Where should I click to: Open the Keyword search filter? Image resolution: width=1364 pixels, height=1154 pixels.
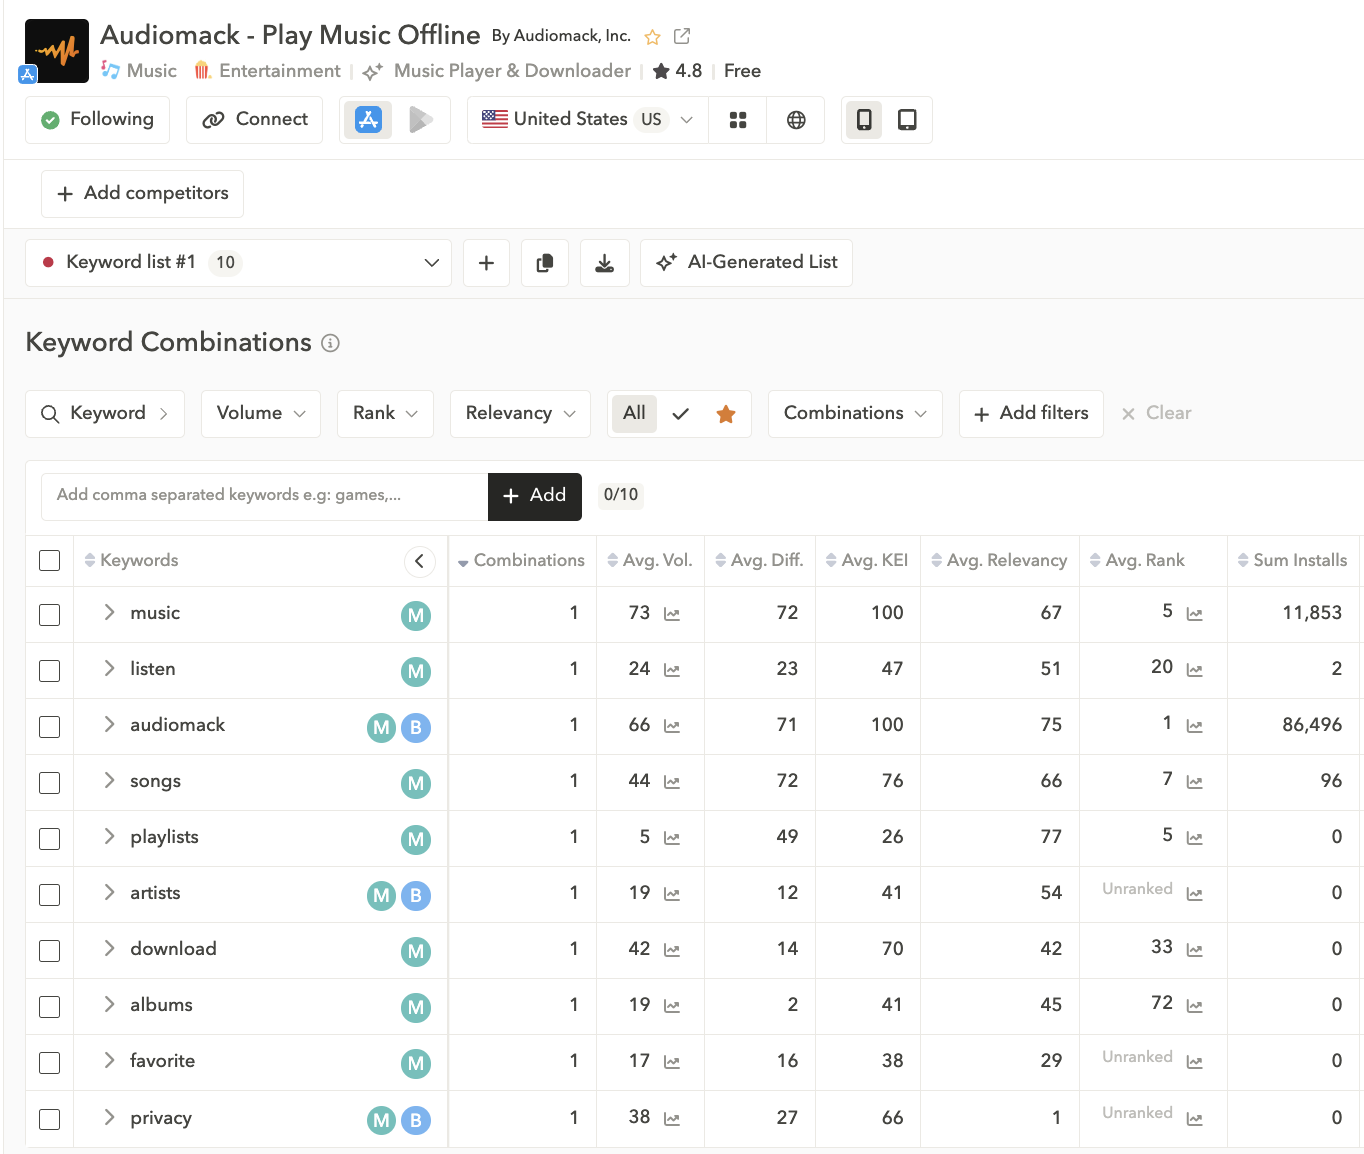105,414
